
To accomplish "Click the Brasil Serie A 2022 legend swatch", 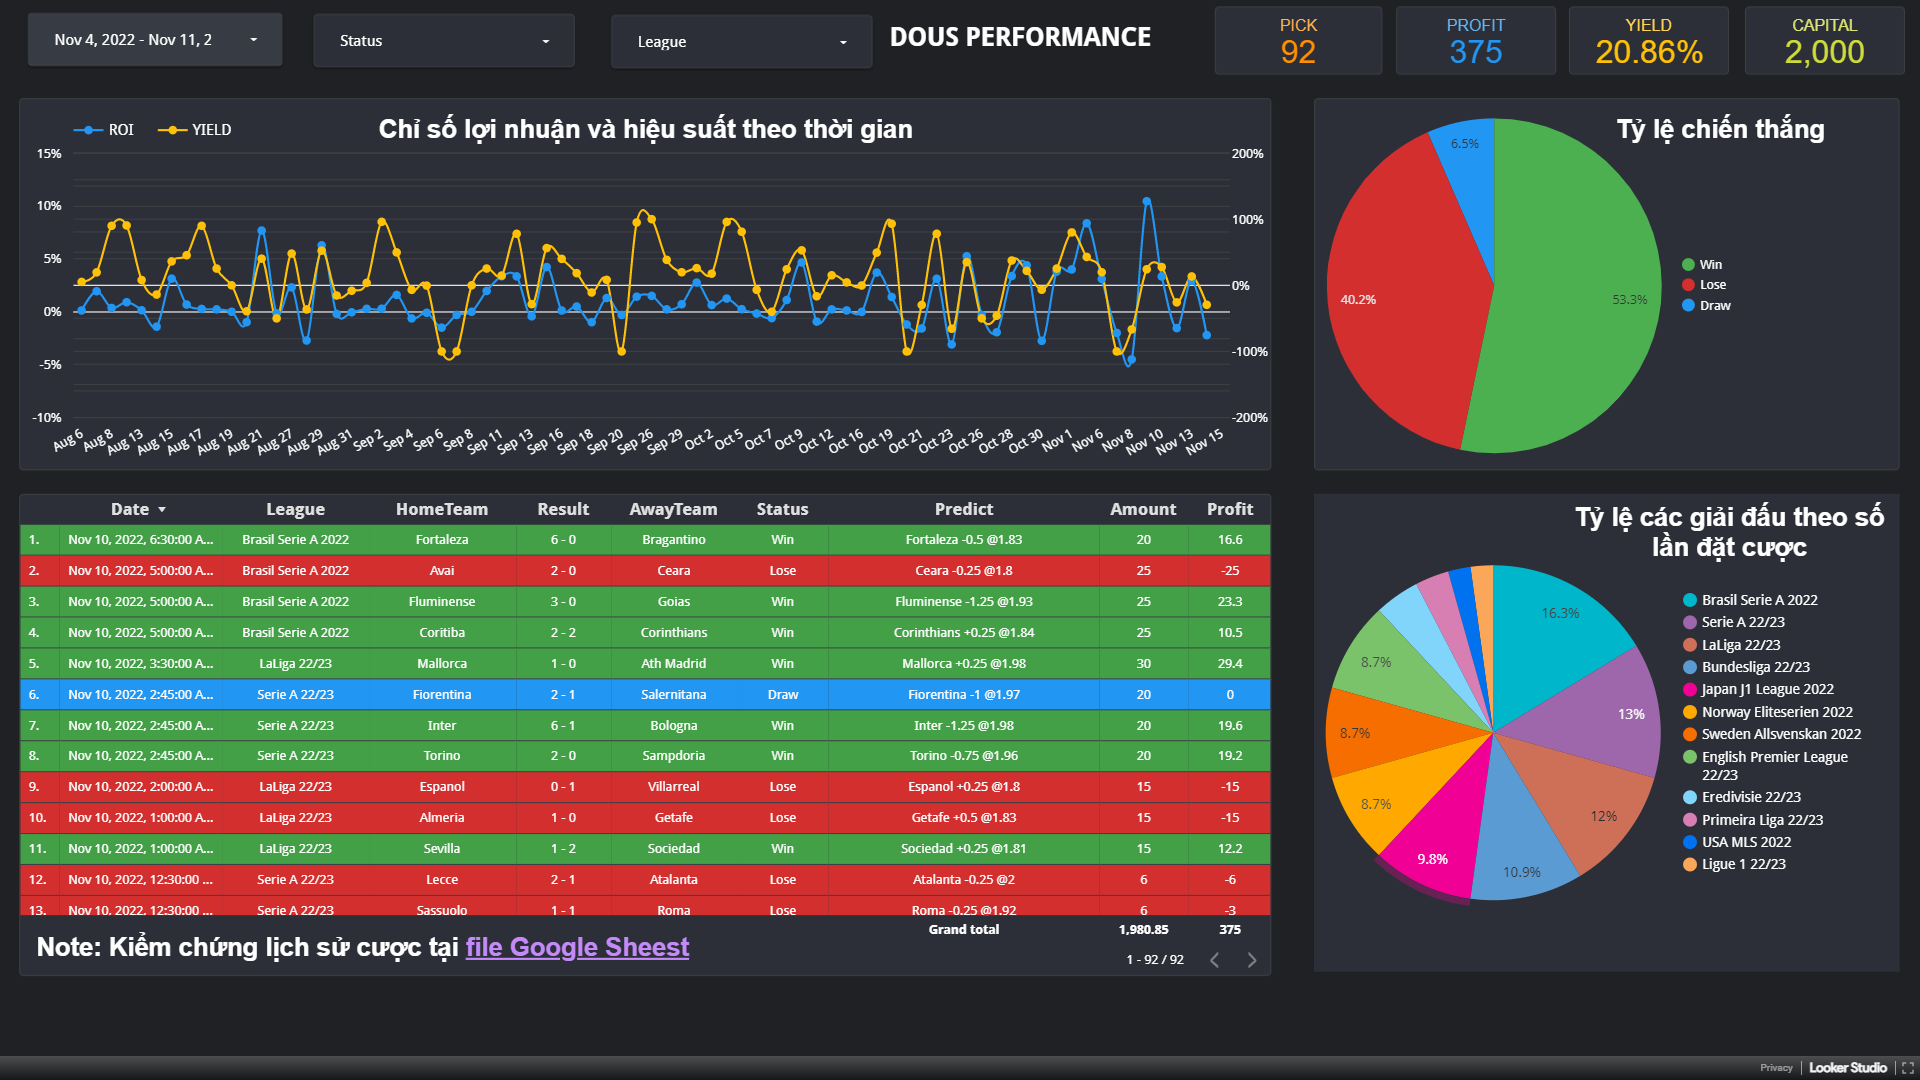I will coord(1690,600).
